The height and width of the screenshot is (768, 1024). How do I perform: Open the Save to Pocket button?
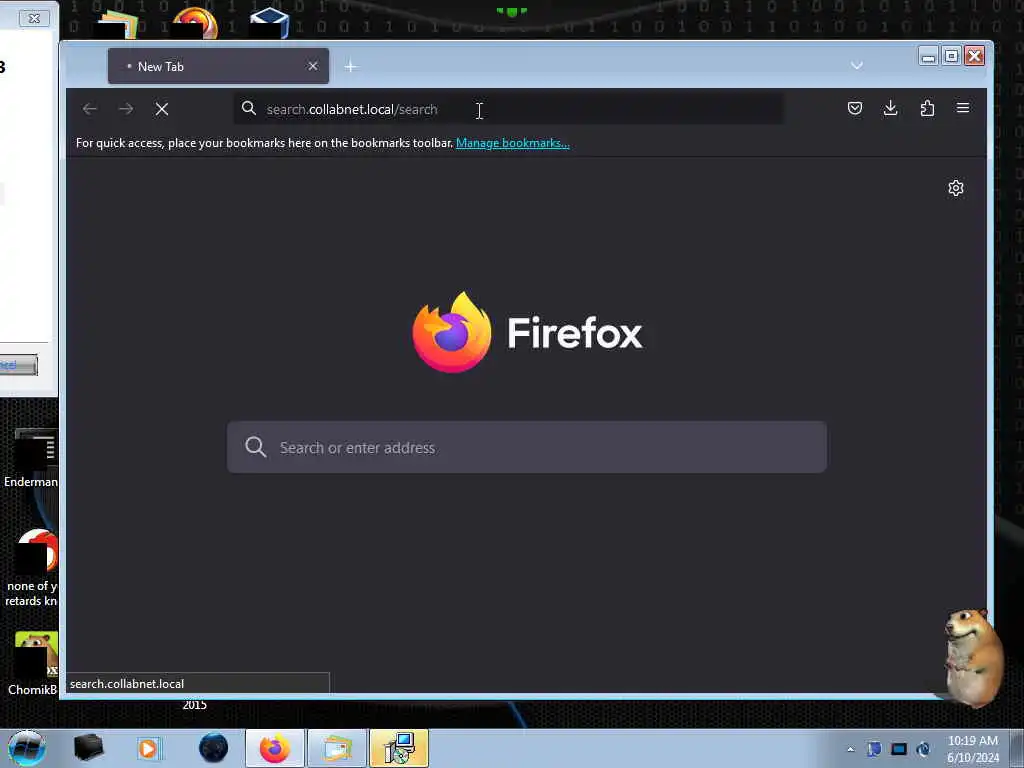[x=854, y=108]
